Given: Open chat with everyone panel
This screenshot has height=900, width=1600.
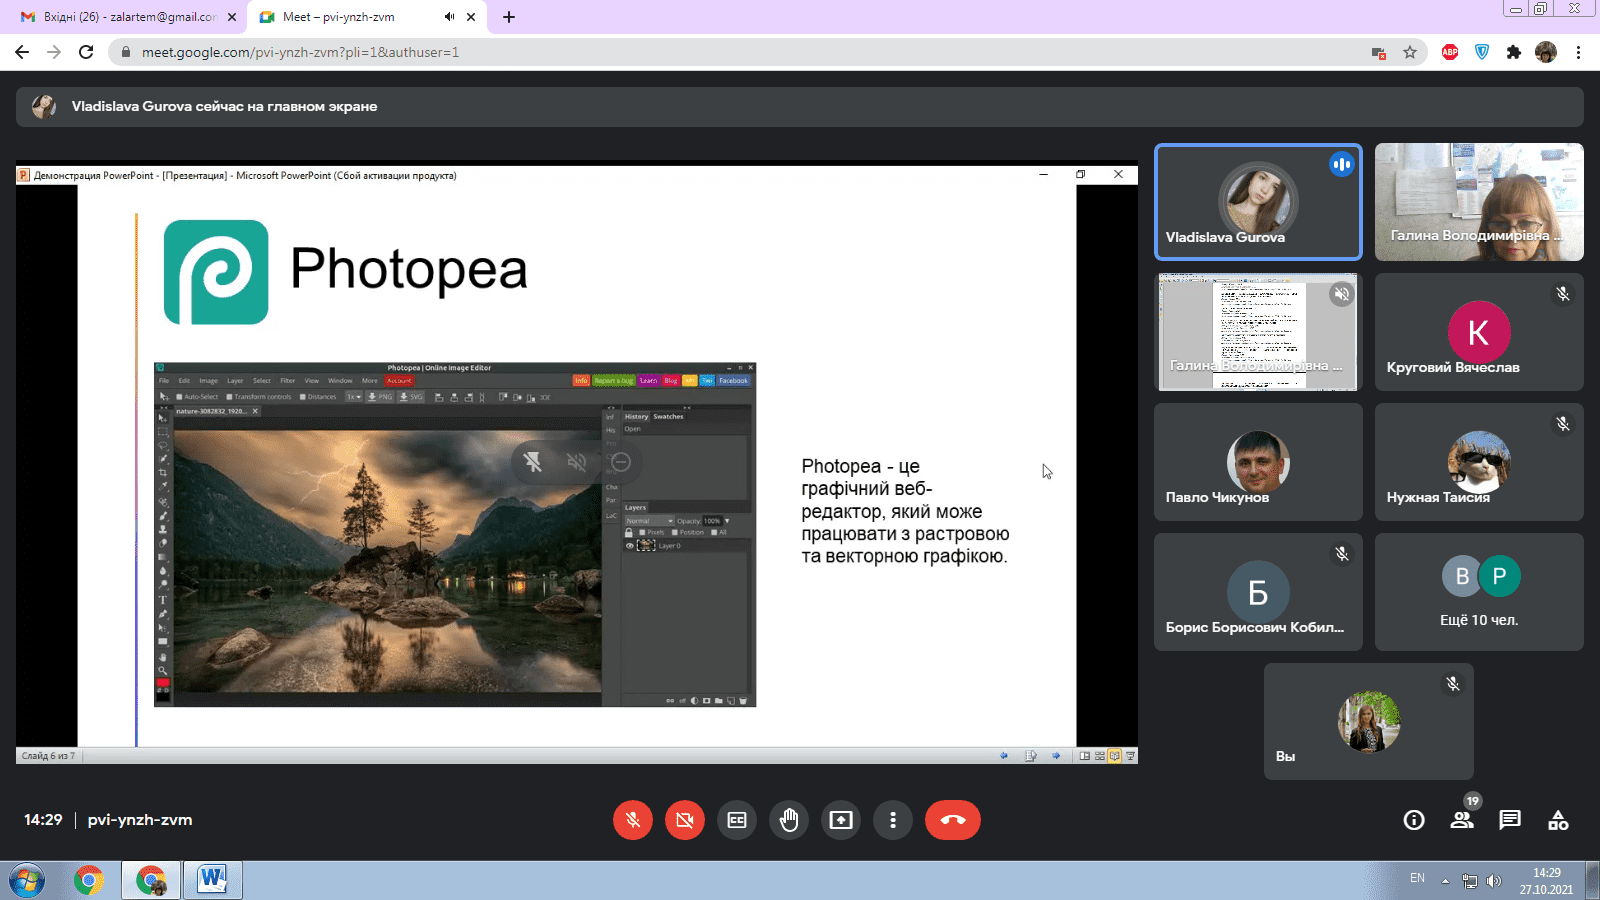Looking at the screenshot, I should 1510,820.
